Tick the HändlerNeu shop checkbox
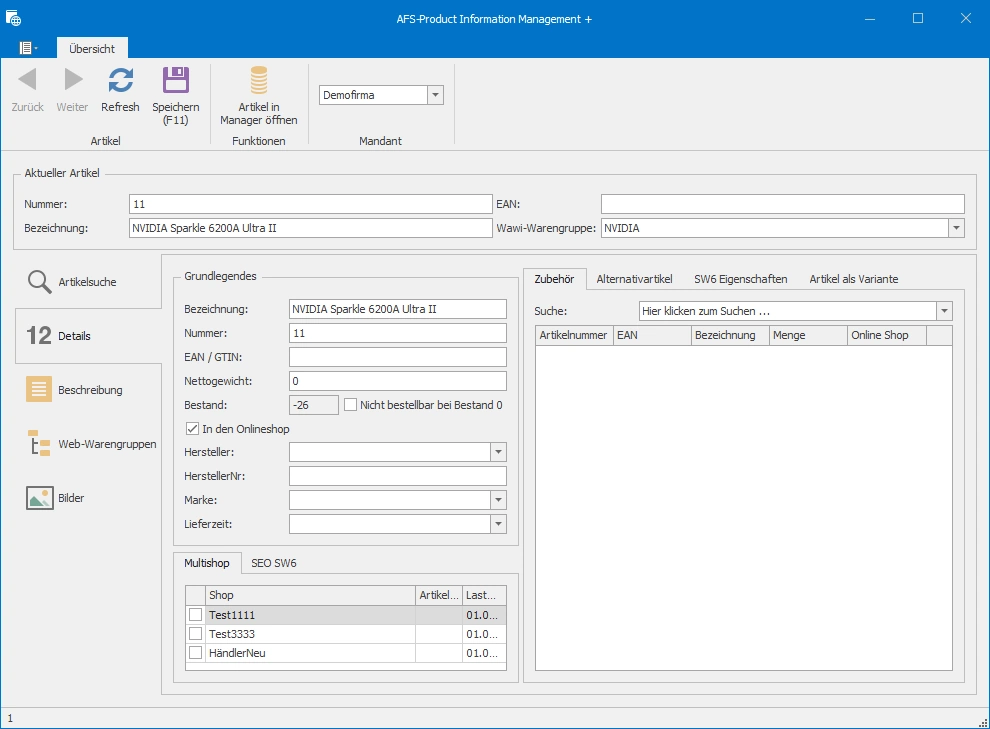Screen dimensions: 990x729 point(196,653)
